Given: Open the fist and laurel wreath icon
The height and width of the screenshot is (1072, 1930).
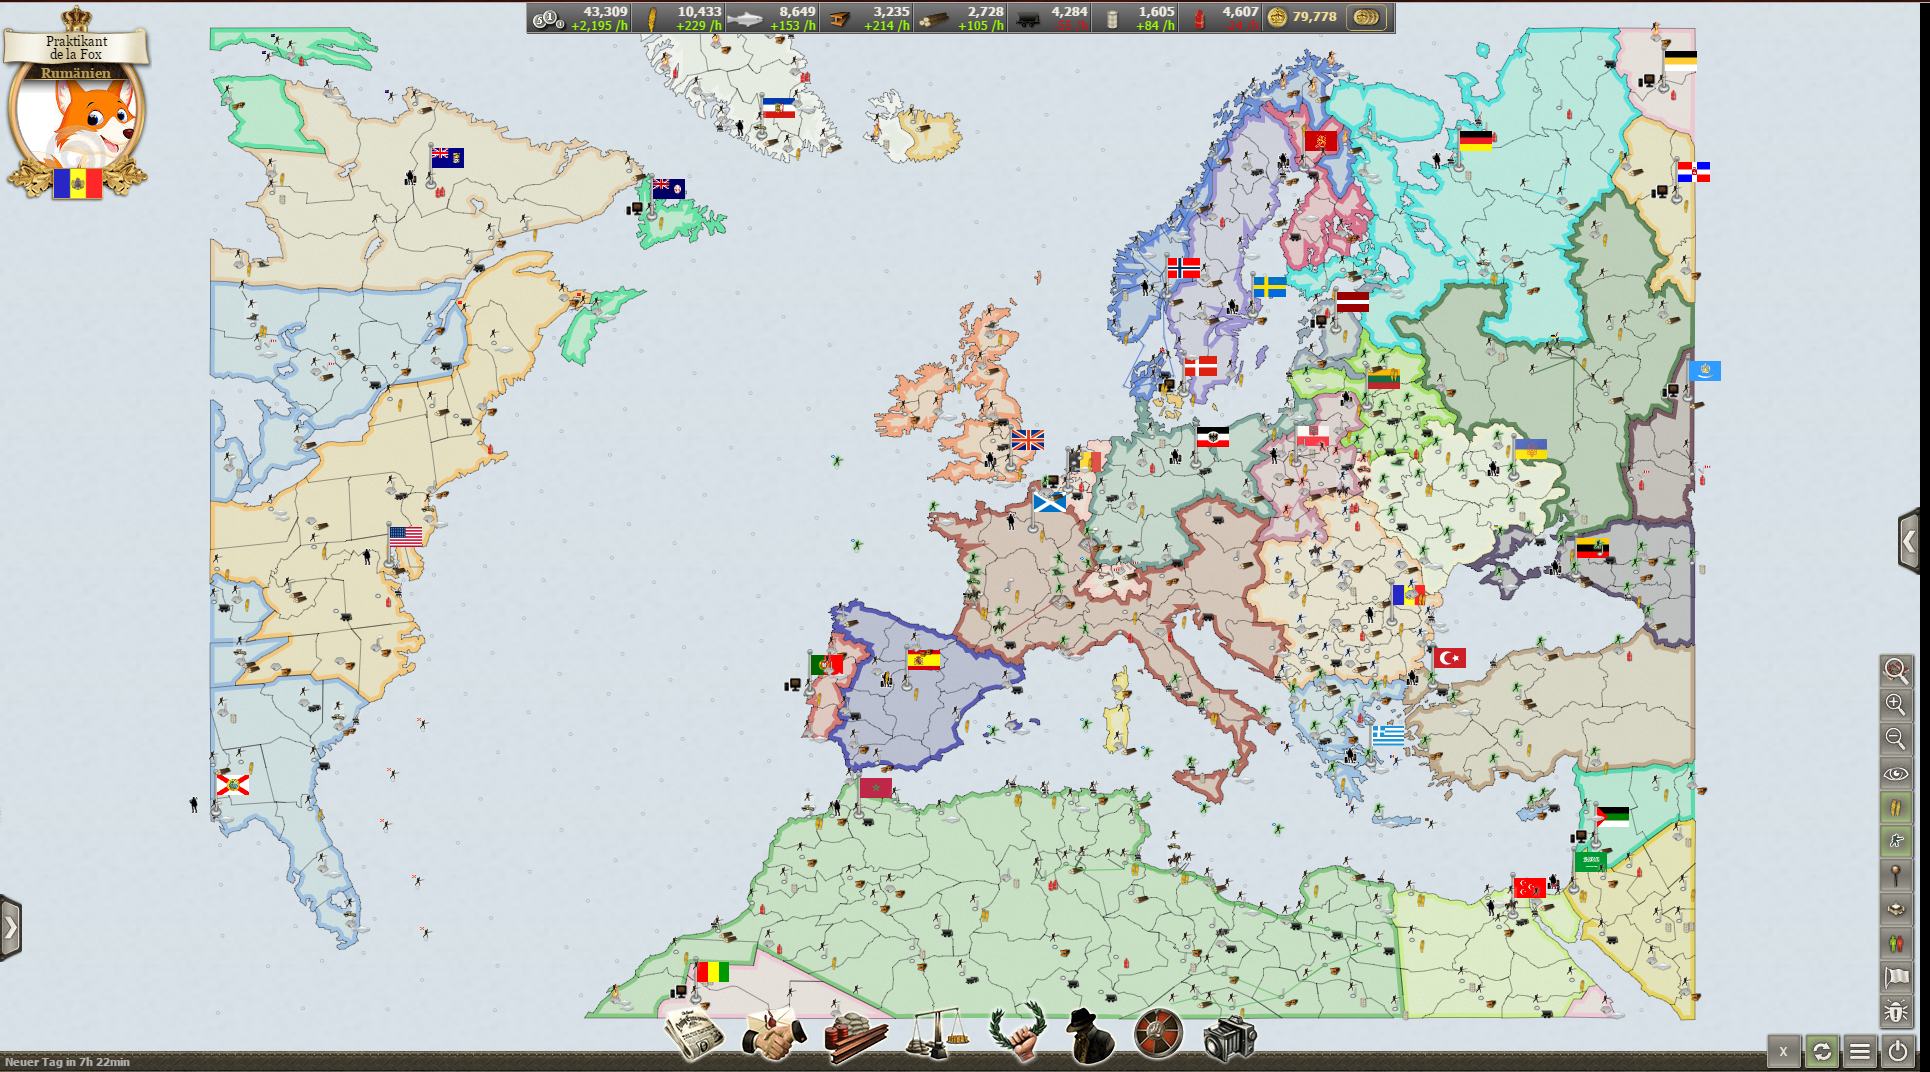Looking at the screenshot, I should point(1015,1036).
